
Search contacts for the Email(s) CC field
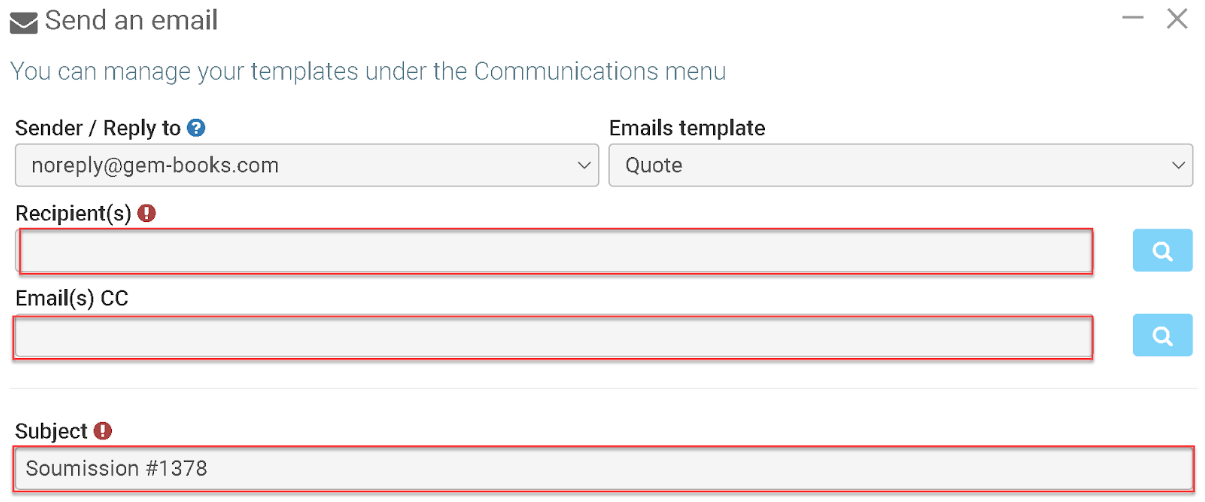(x=1162, y=336)
